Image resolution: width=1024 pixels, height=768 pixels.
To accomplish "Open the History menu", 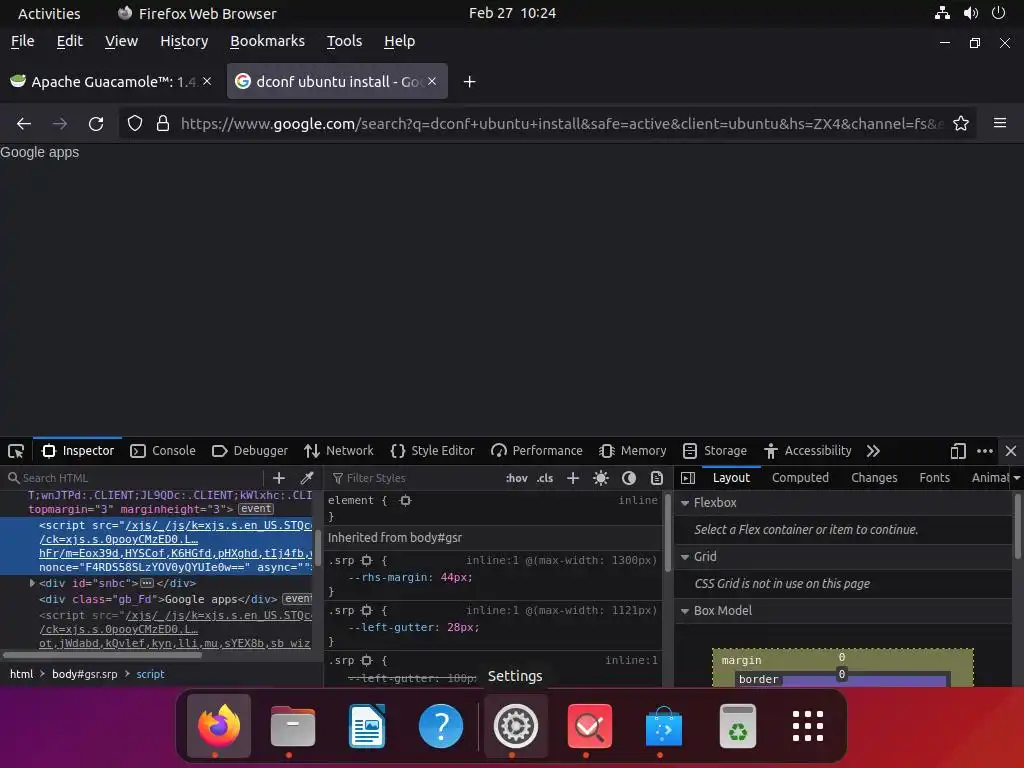I will (184, 41).
